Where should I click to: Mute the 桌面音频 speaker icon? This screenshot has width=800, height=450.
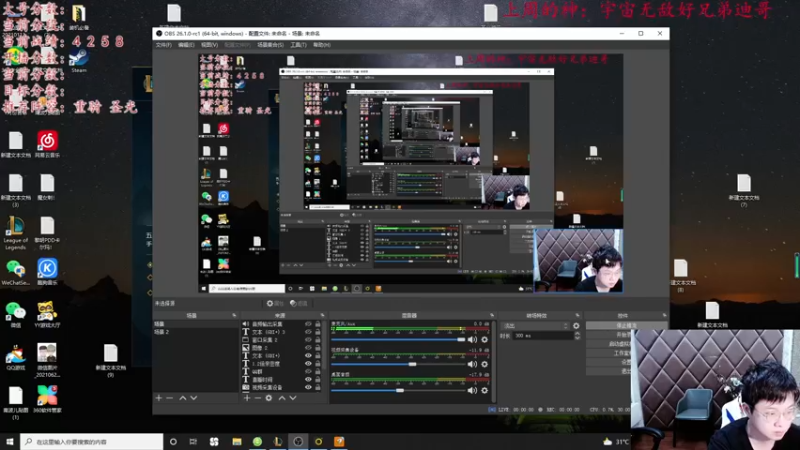[x=472, y=390]
